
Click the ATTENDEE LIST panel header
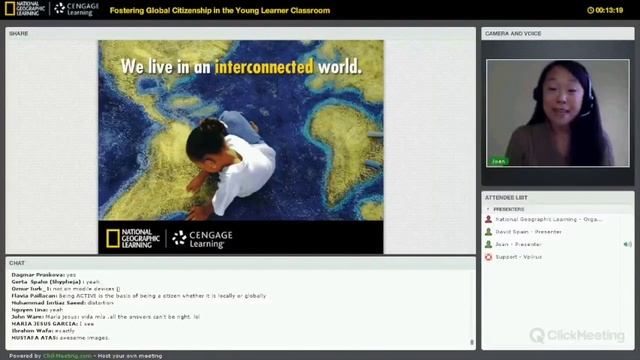(558, 198)
